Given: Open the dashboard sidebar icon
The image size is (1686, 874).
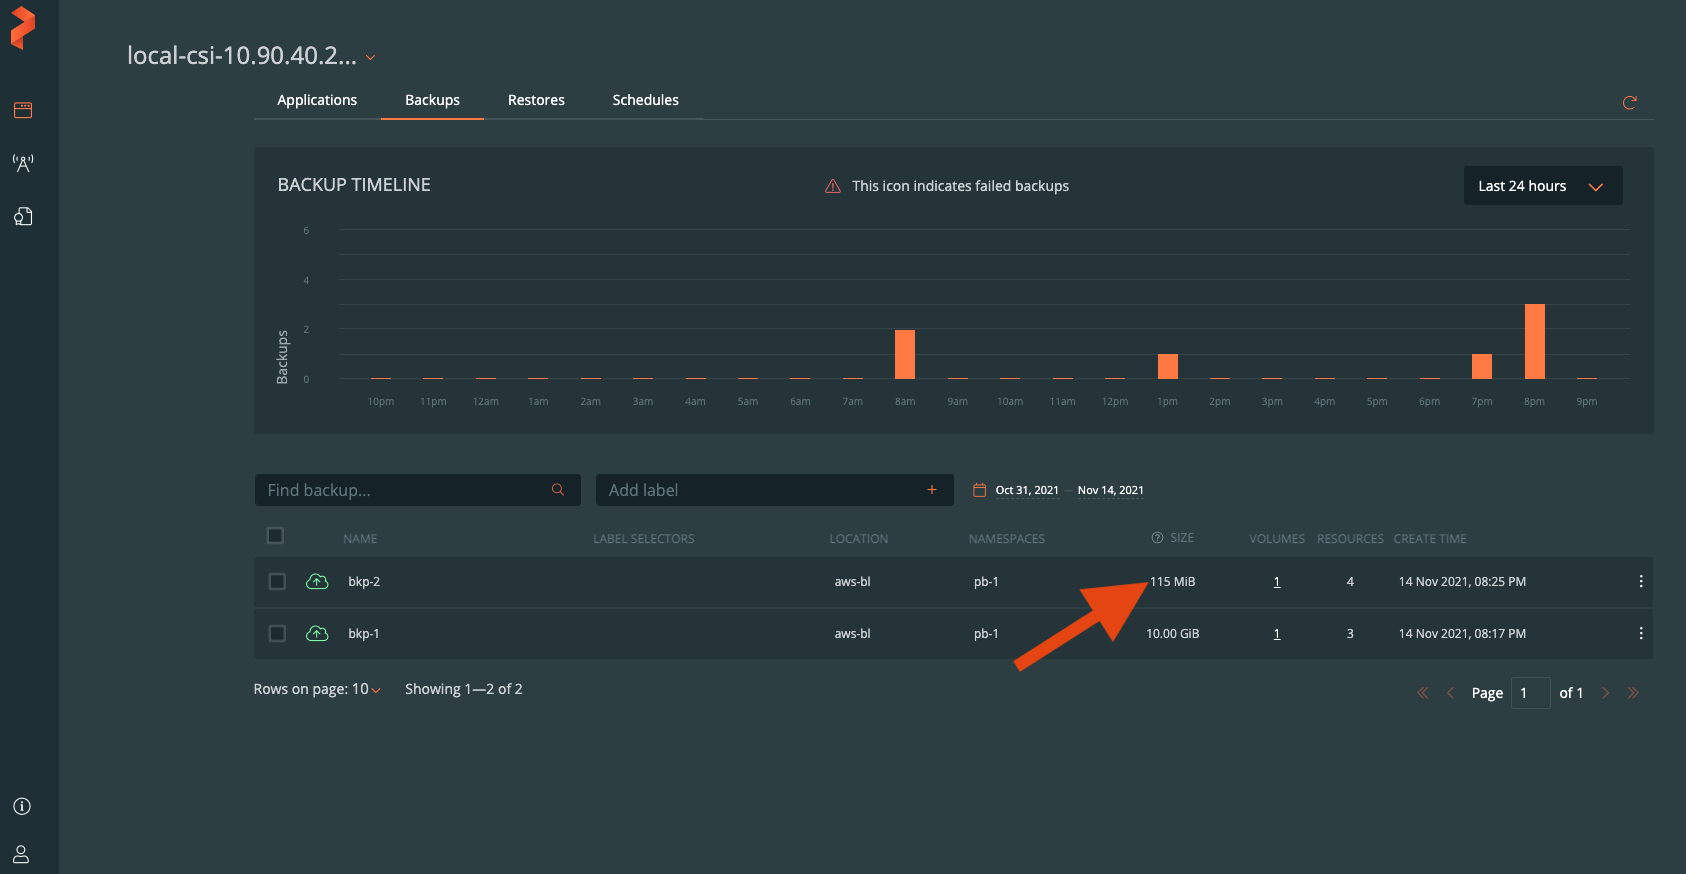Looking at the screenshot, I should (x=23, y=110).
